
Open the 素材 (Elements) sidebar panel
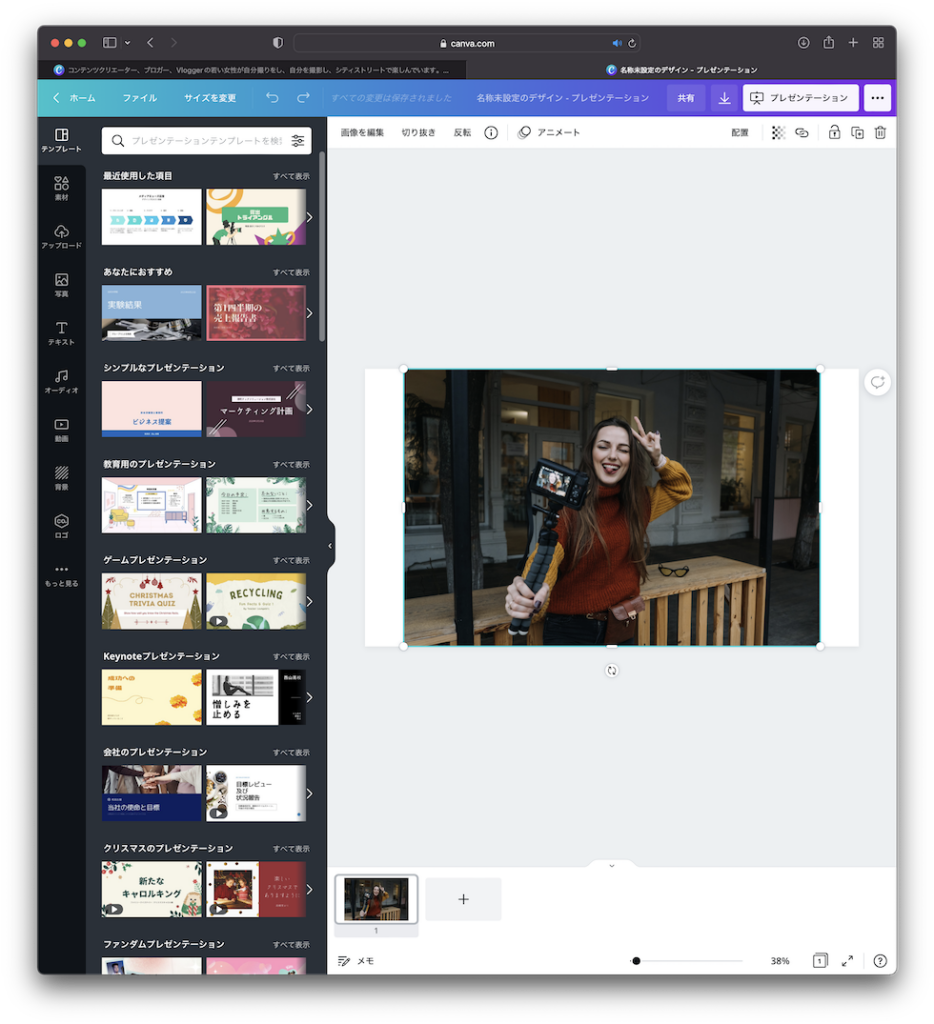coord(61,188)
